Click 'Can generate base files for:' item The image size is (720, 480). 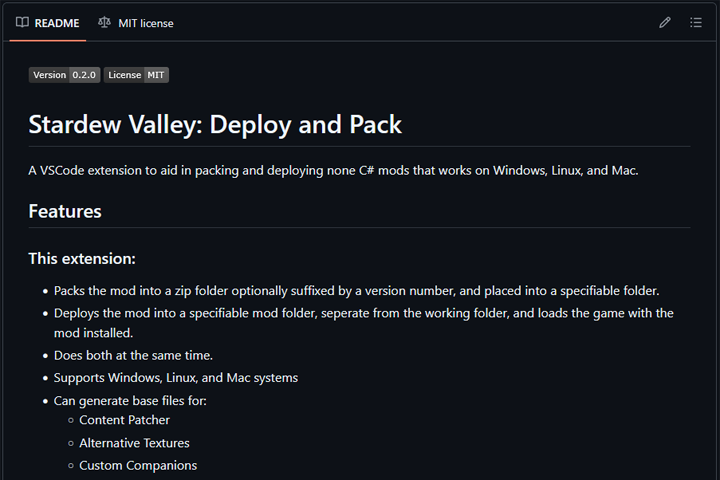130,401
